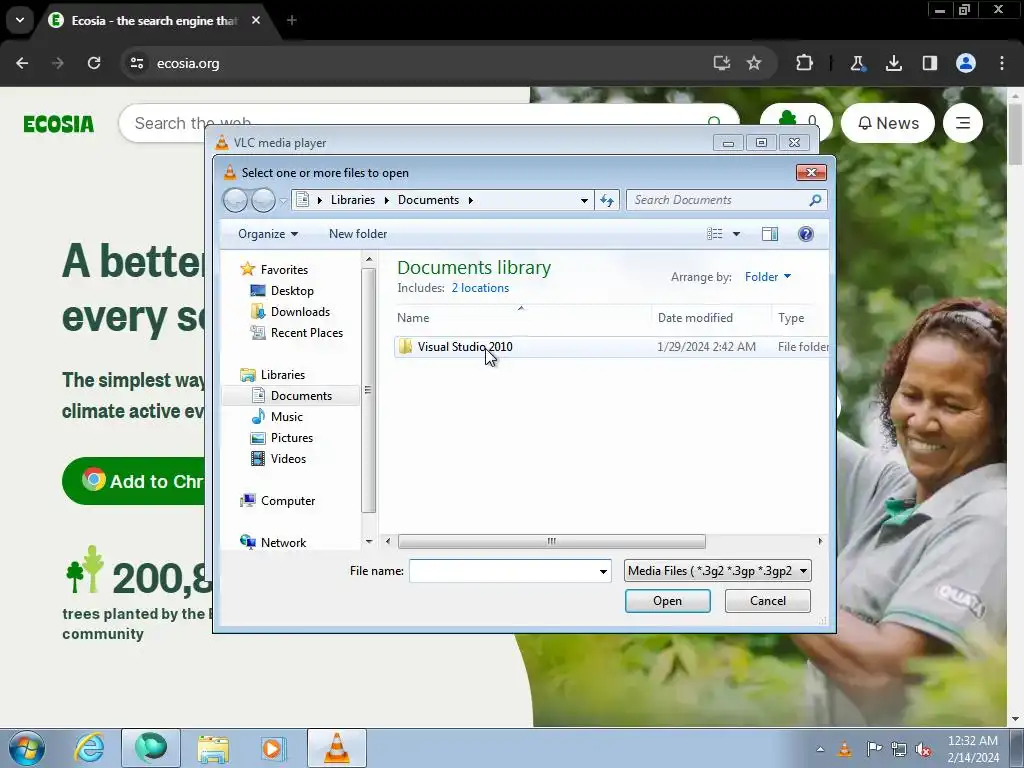Click the install app icon in the Chrome address bar
This screenshot has height=768, width=1024.
[721, 63]
